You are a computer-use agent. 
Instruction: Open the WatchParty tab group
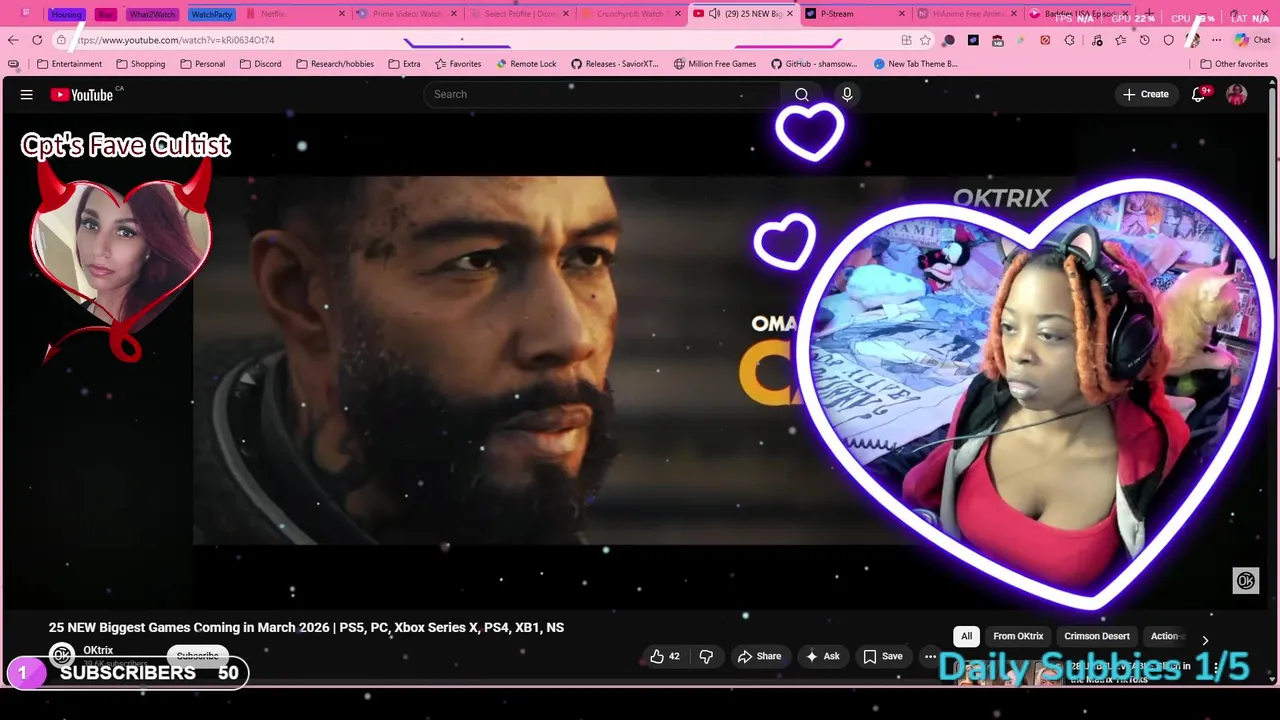point(211,14)
